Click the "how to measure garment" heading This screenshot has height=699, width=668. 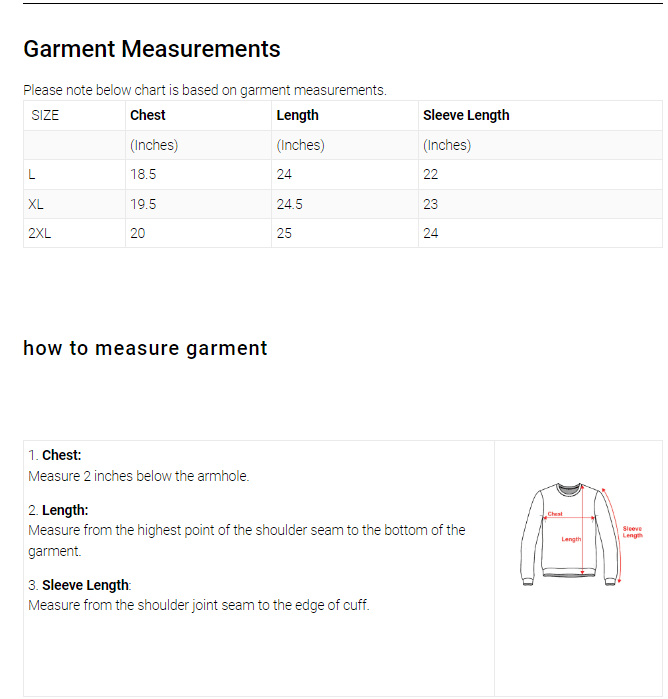(x=145, y=348)
